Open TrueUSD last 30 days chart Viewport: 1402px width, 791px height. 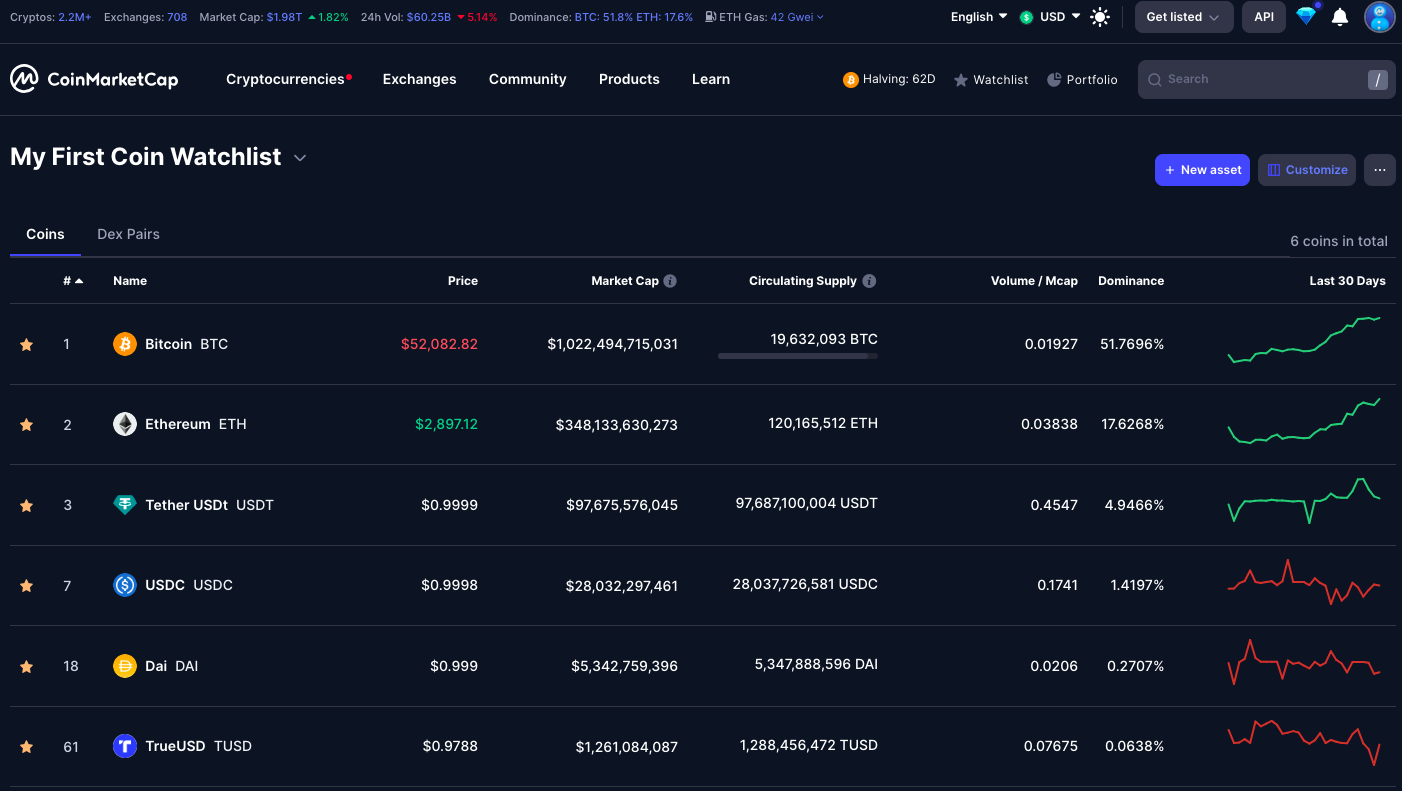[1304, 743]
